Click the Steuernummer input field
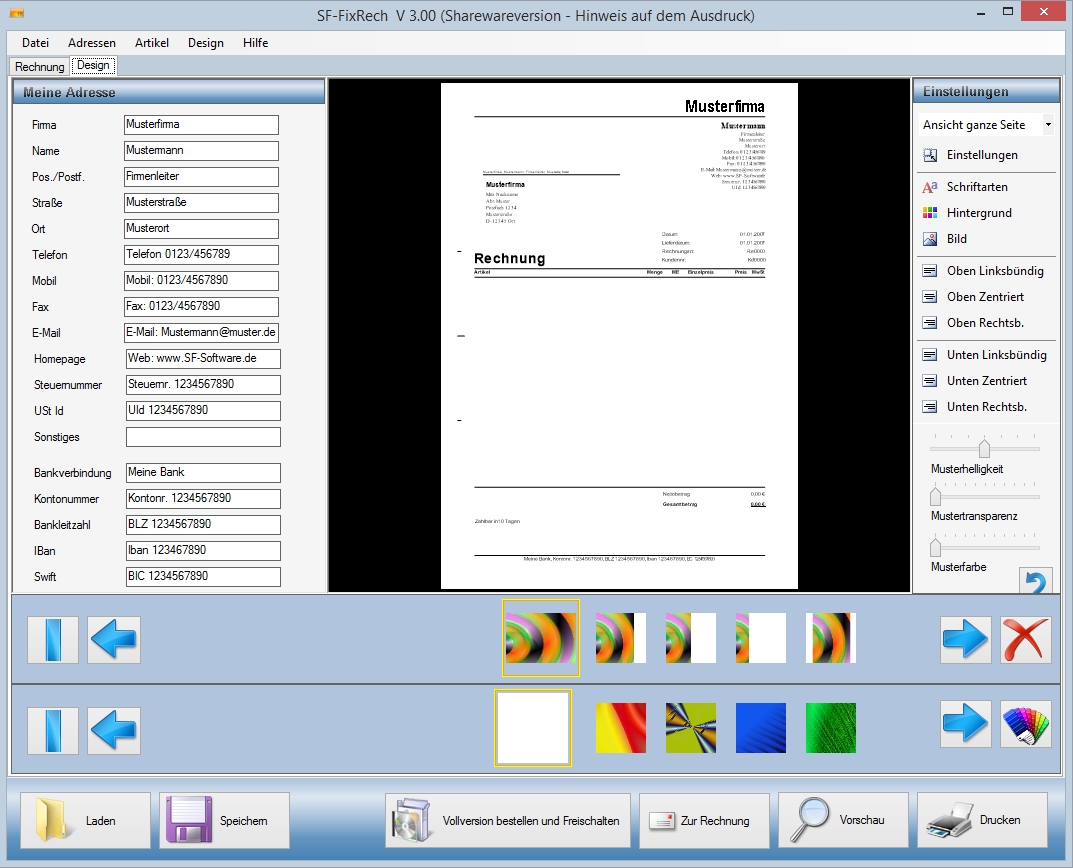1073x868 pixels. [x=203, y=385]
